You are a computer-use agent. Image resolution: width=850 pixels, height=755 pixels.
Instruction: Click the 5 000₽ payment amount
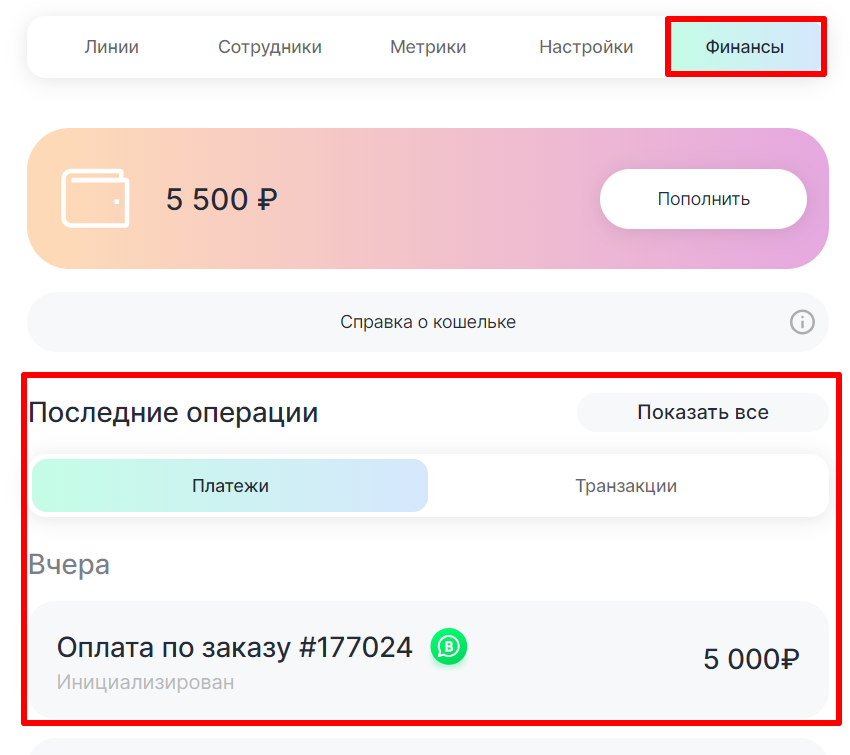[x=751, y=659]
